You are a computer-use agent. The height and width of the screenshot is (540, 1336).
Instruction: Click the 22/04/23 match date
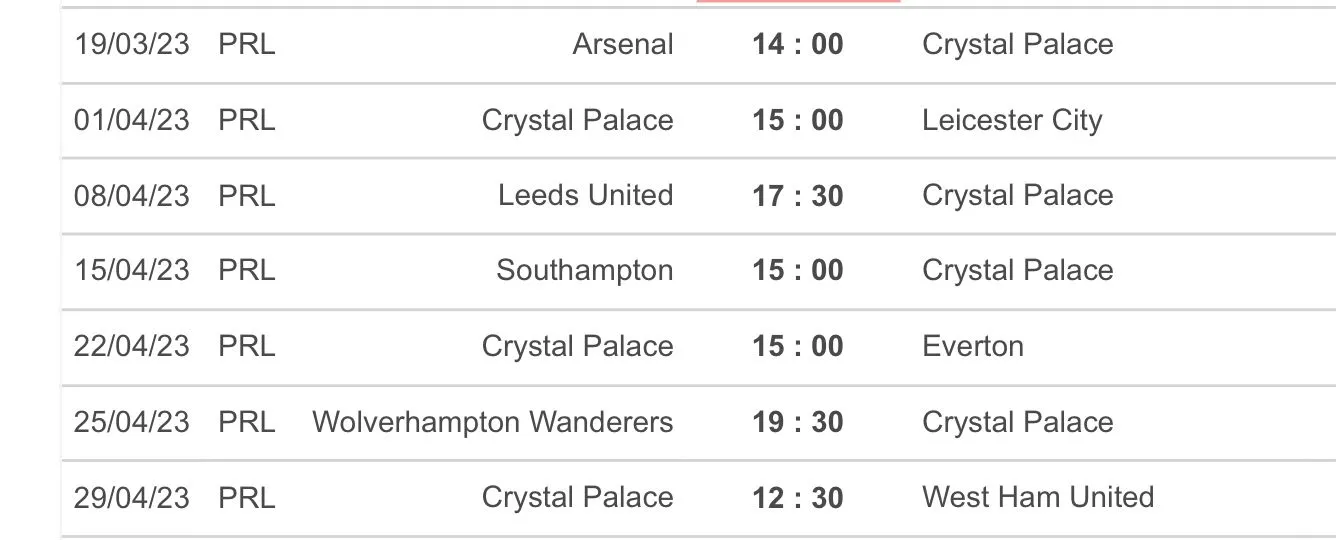(131, 346)
